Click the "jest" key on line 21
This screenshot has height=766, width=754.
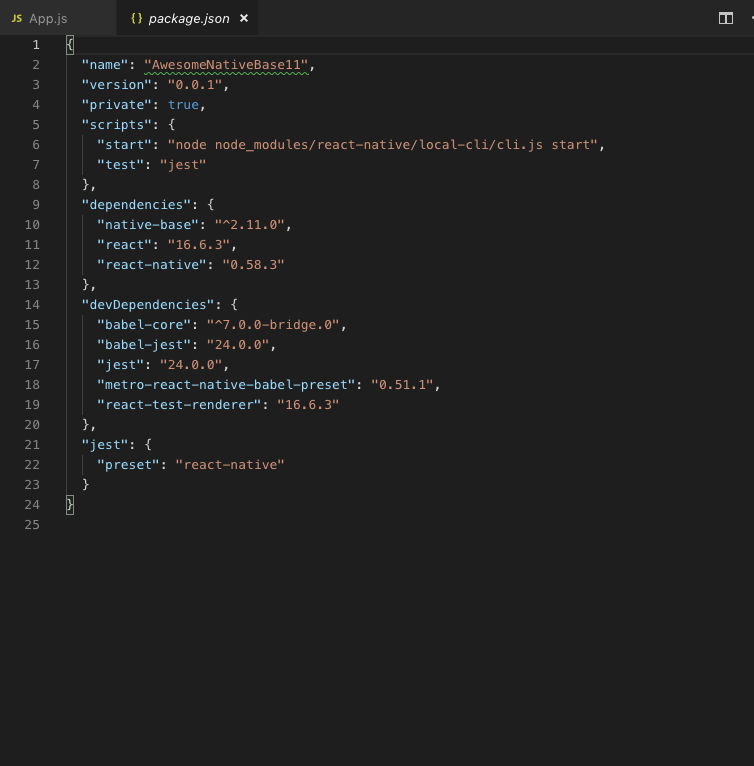(x=105, y=445)
